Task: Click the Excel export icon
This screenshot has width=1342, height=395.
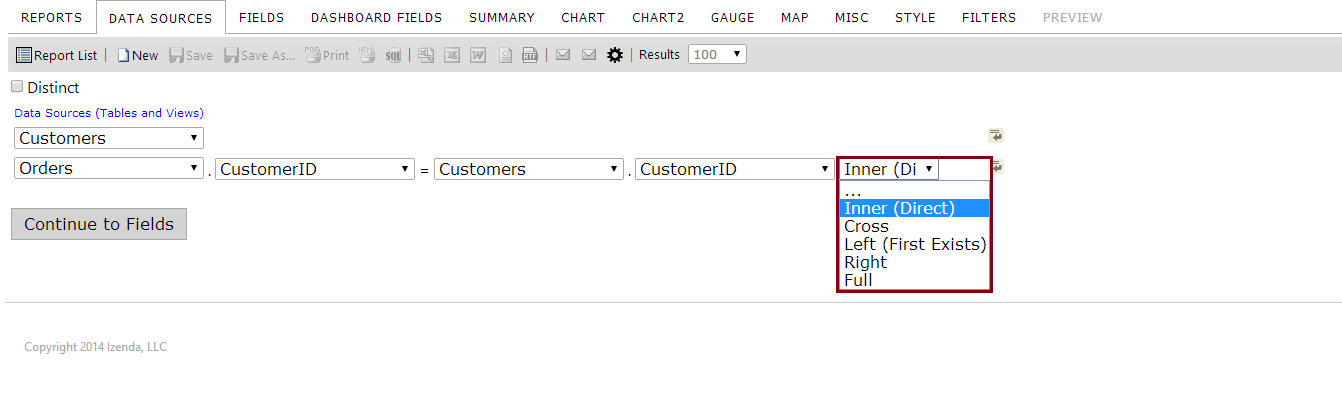Action: click(452, 55)
